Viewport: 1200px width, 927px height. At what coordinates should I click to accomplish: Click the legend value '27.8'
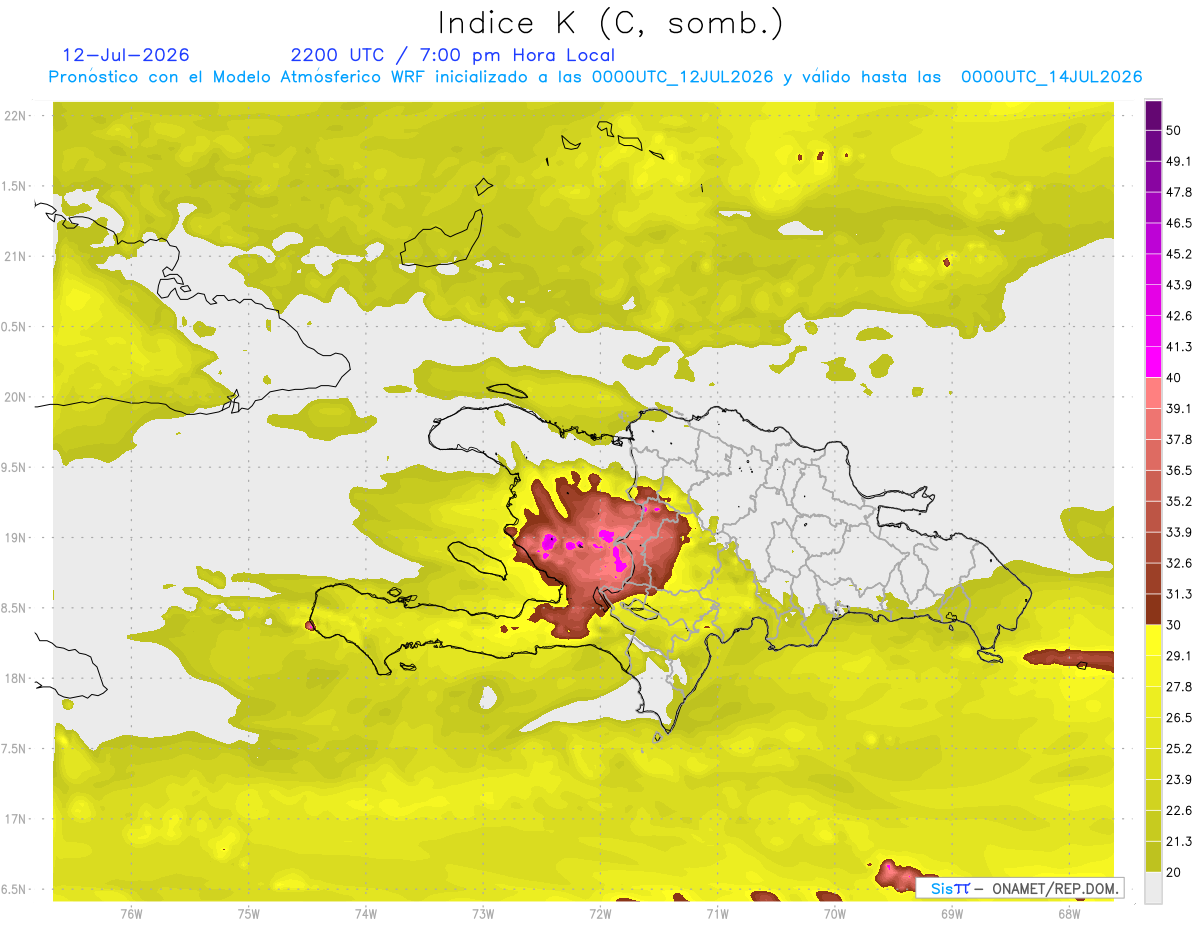click(x=1179, y=687)
